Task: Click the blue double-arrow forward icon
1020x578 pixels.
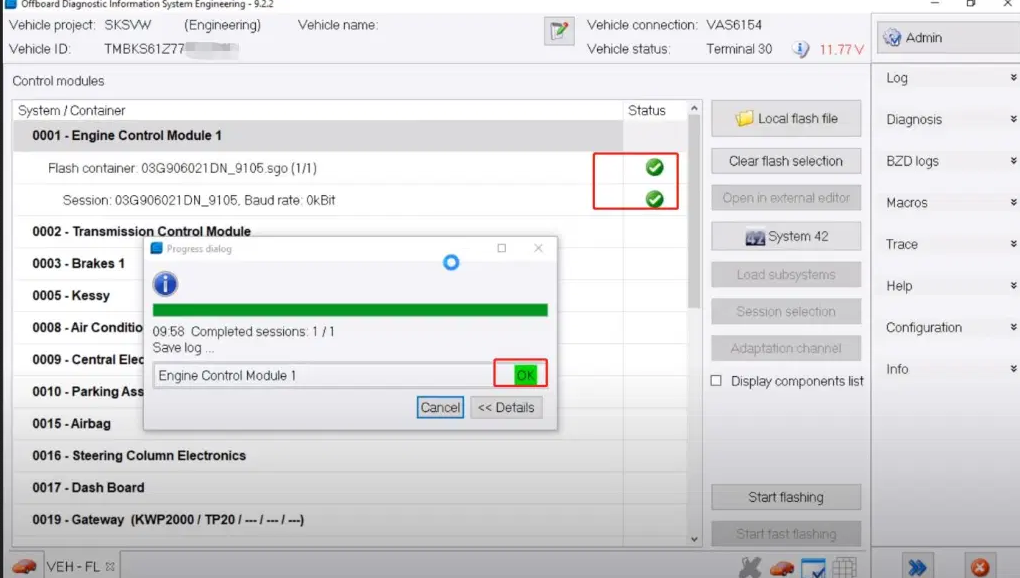Action: point(917,567)
